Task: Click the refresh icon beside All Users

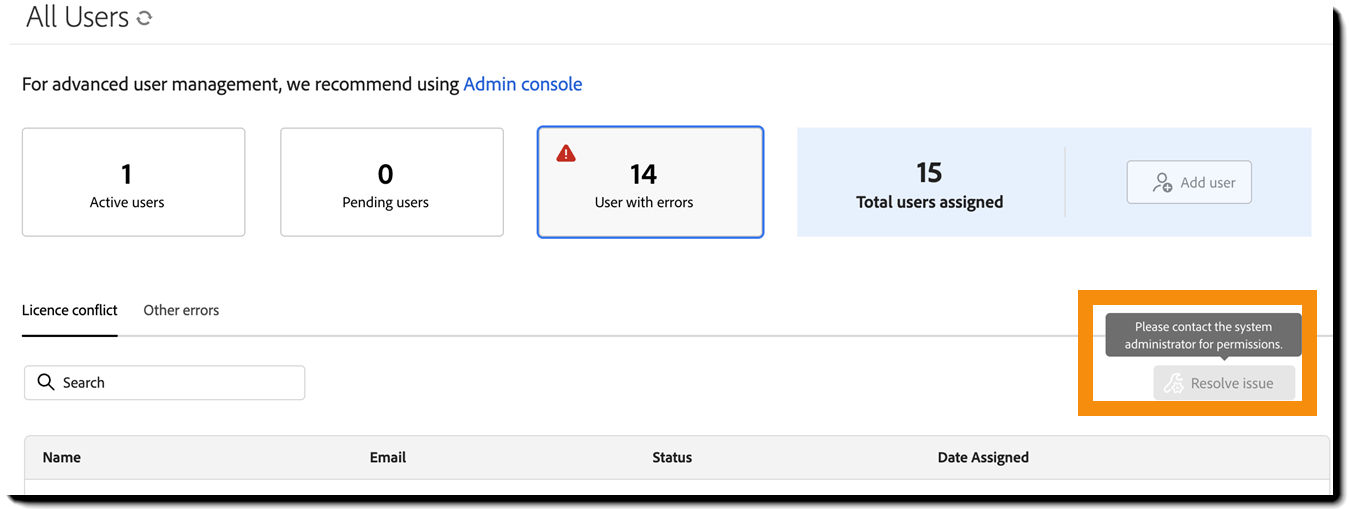Action: pyautogui.click(x=145, y=18)
